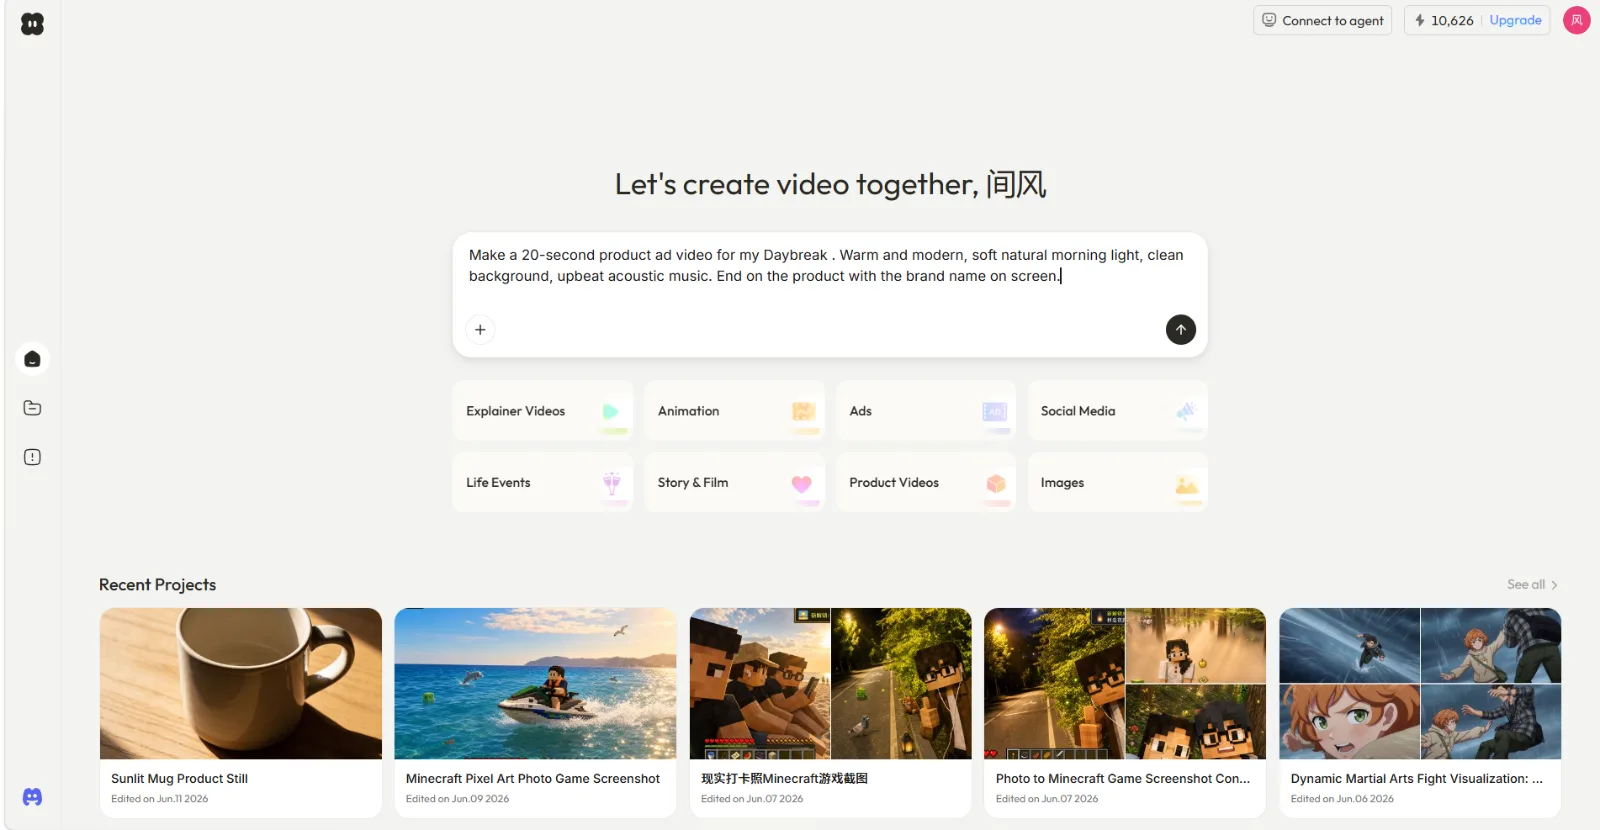Click 'Edited on Jun.09 2026' text

coord(457,799)
